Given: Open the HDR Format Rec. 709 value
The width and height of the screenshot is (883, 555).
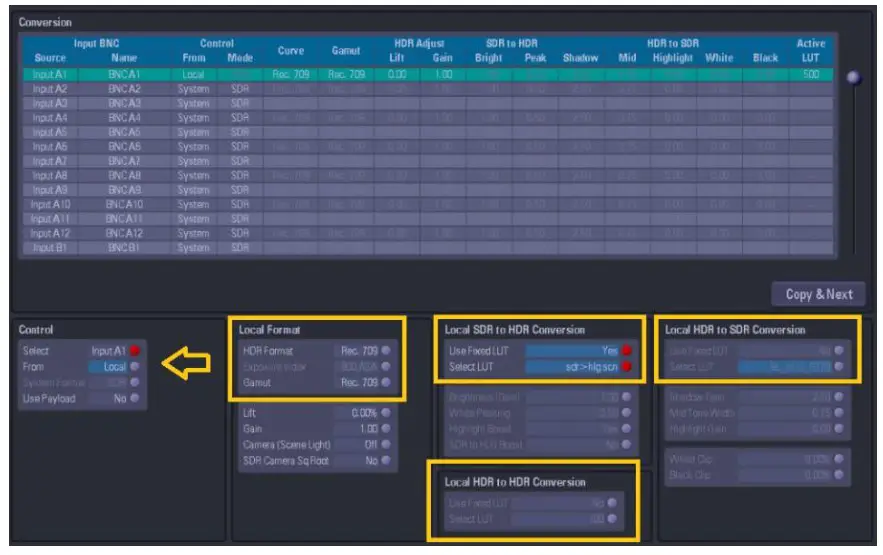Looking at the screenshot, I should click(356, 351).
